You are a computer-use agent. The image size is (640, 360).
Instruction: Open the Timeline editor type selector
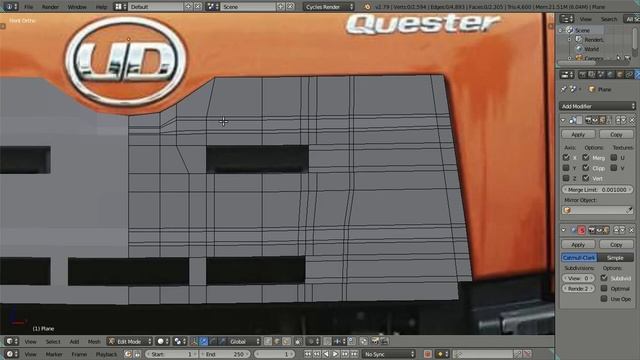(12, 354)
